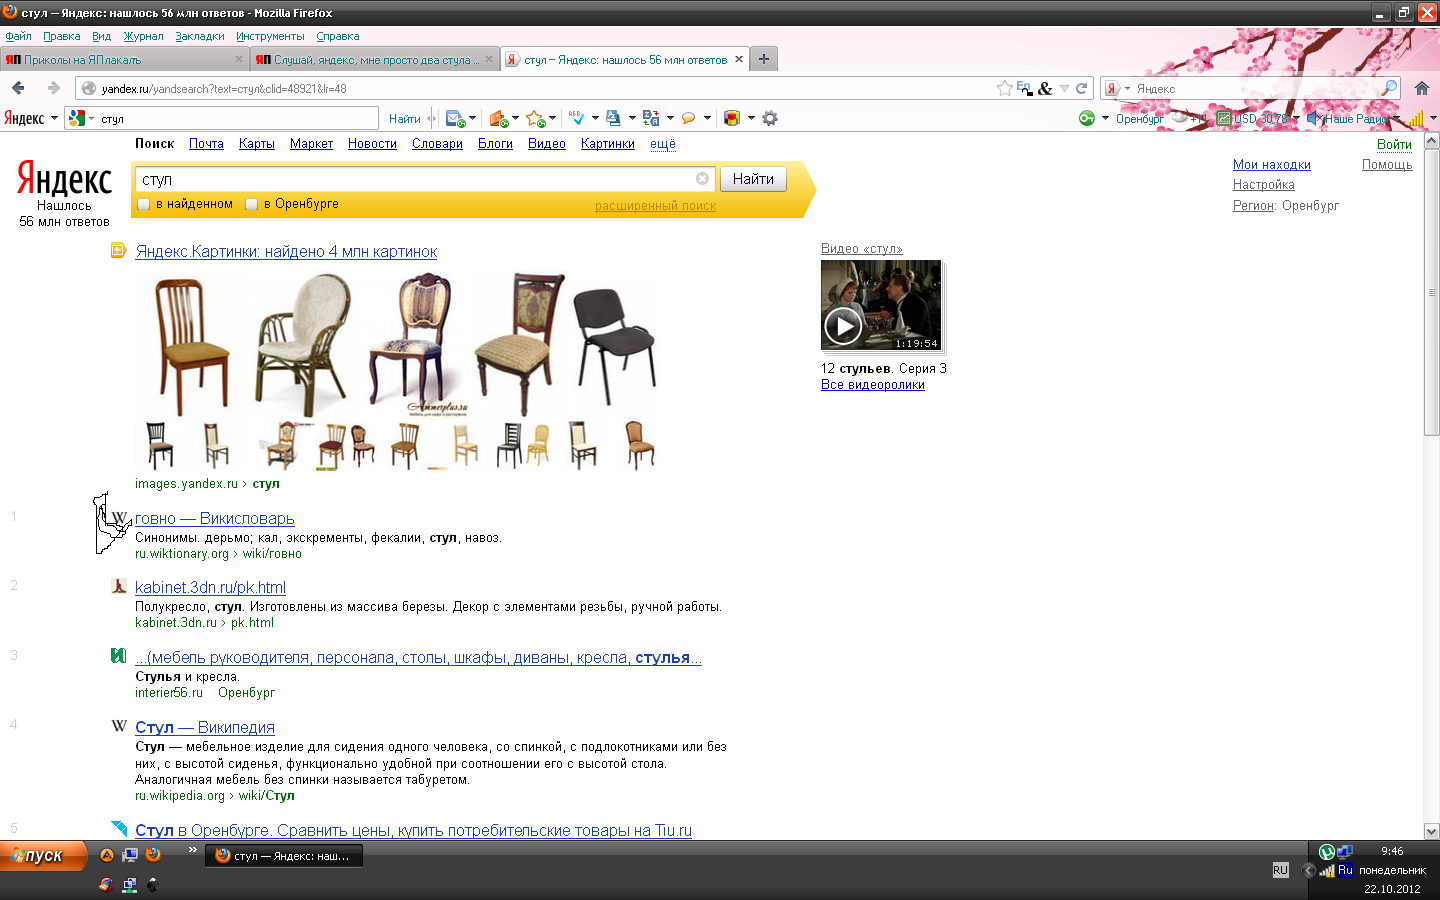
Task: Click the browser back arrow button
Action: [x=19, y=88]
